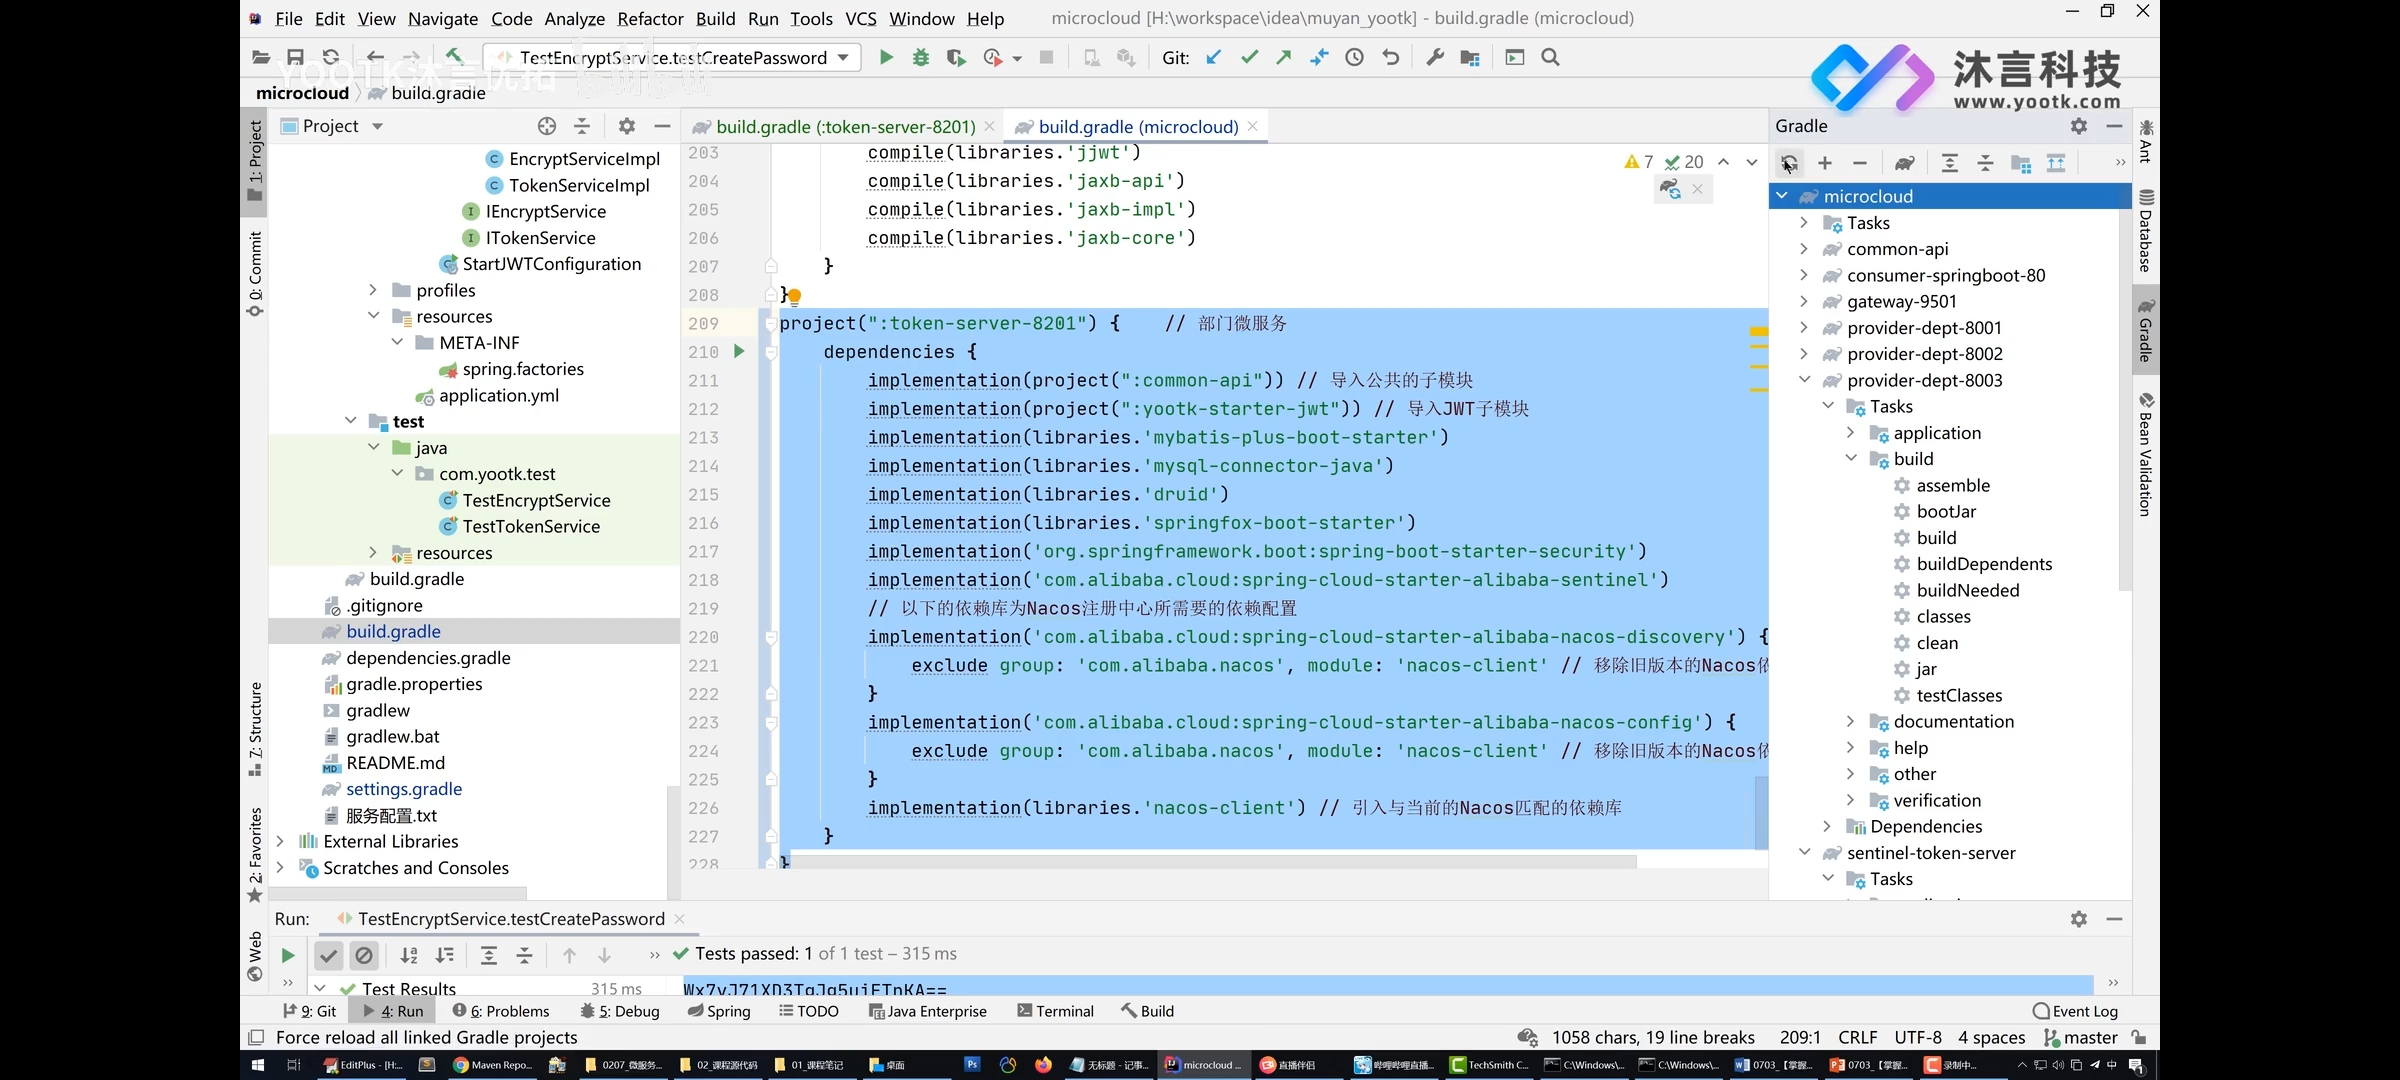Open the Problems tool tab
The image size is (2400, 1080).
tap(501, 1011)
